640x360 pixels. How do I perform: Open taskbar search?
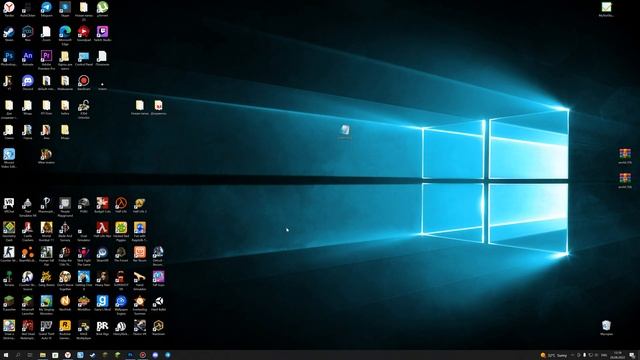point(18,355)
